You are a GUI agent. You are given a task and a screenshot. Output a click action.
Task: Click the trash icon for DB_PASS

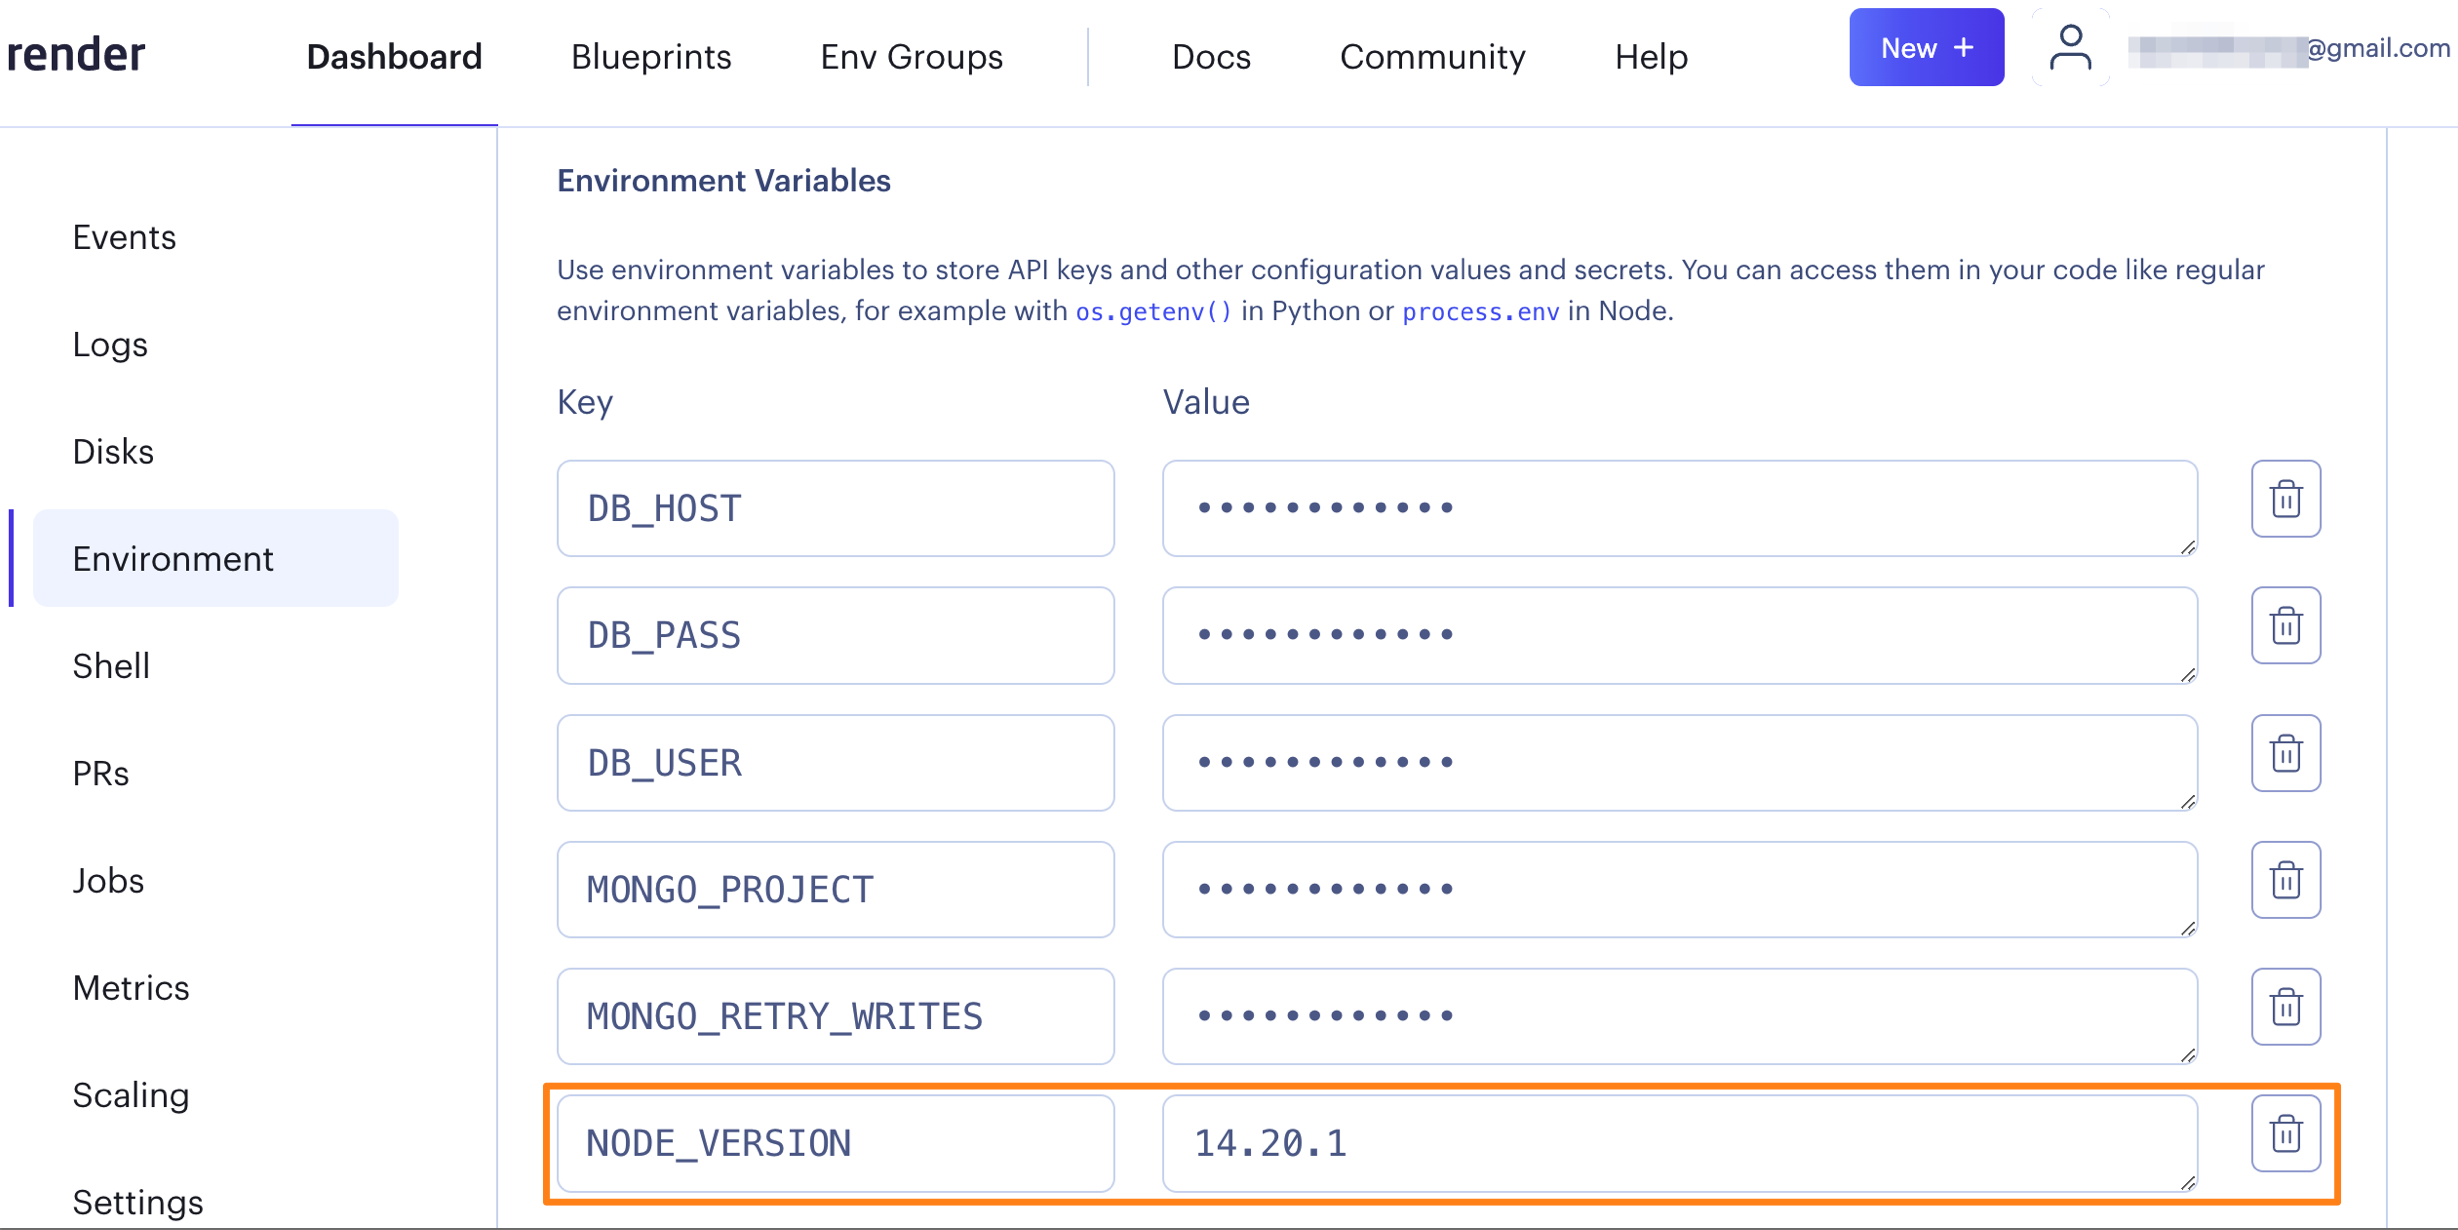coord(2285,626)
